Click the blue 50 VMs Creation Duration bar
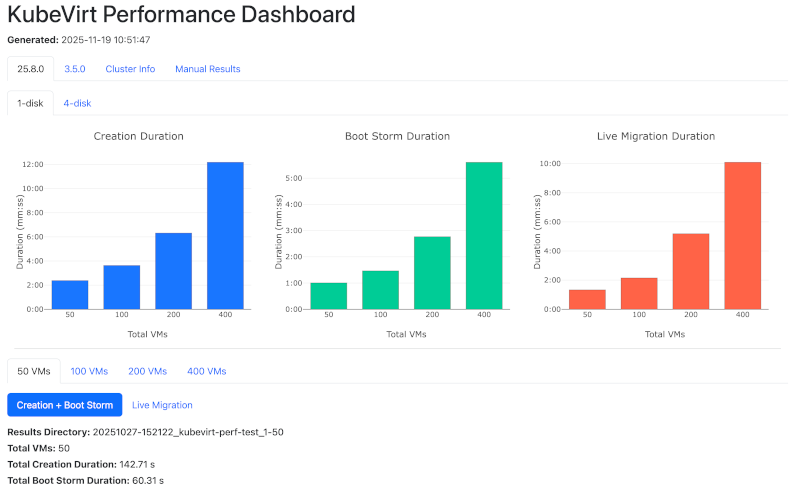This screenshot has height=491, width=800. [x=70, y=295]
